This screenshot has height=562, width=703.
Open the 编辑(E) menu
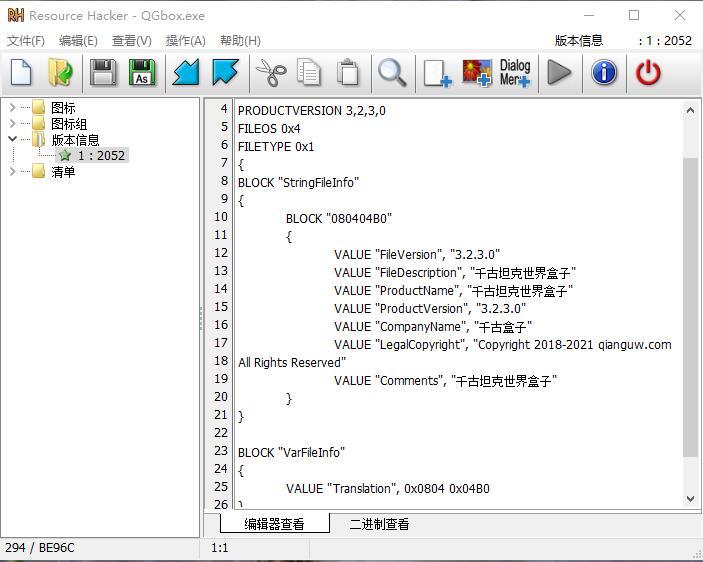point(78,41)
